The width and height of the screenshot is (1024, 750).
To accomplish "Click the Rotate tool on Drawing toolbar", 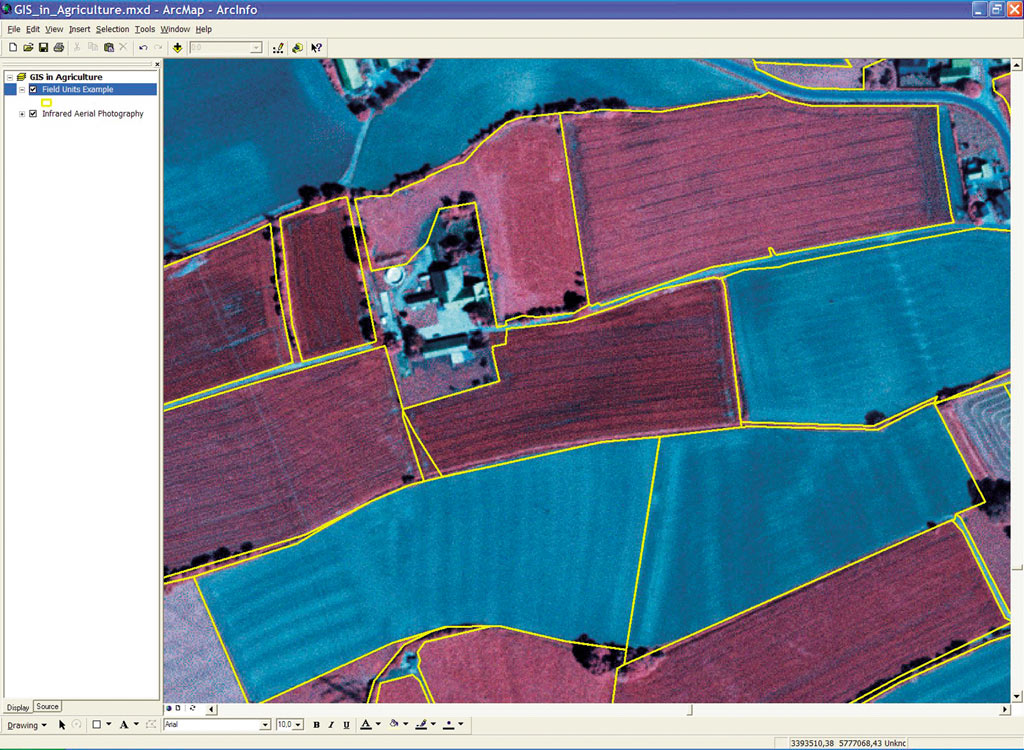I will point(76,725).
